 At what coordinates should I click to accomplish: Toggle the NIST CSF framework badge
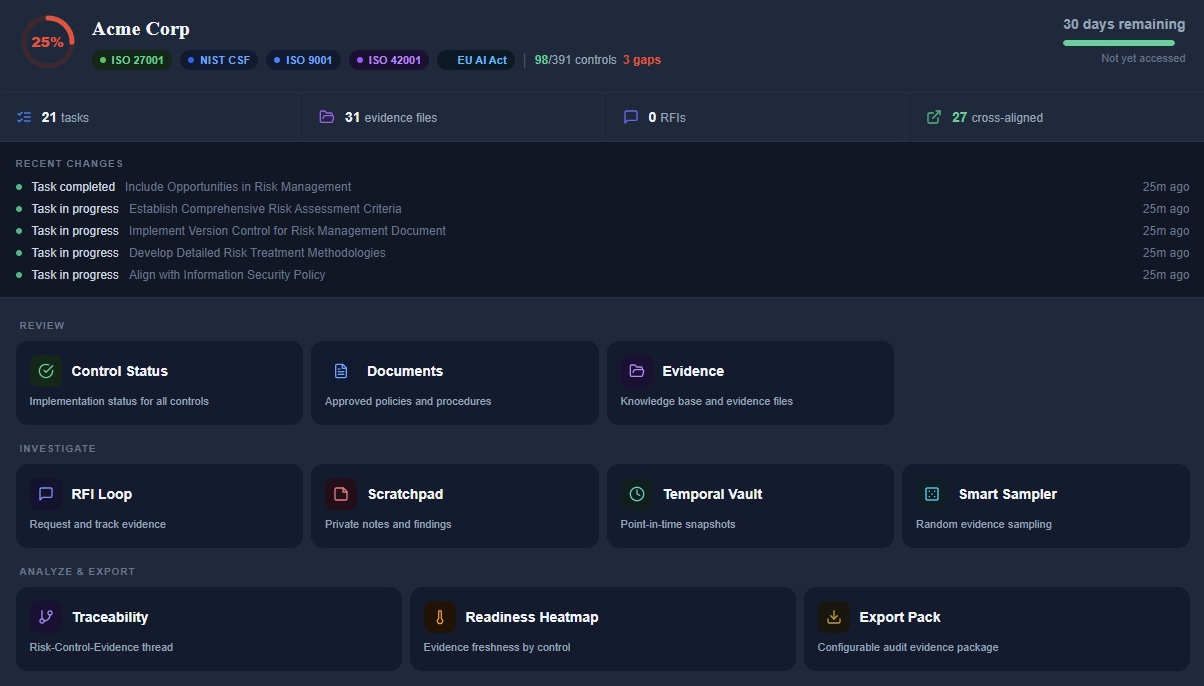[219, 60]
